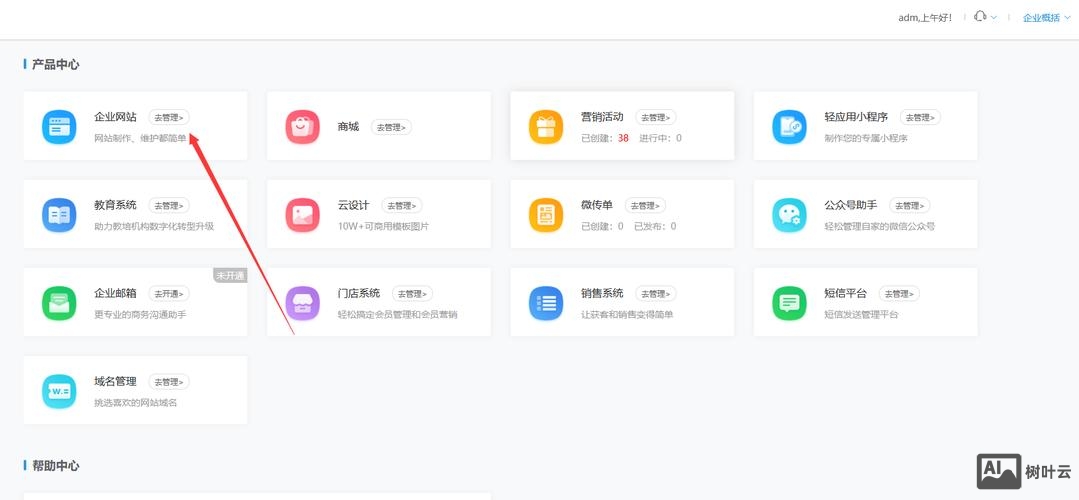Click 去管理 for 商城
The width and height of the screenshot is (1079, 500).
pyautogui.click(x=392, y=127)
